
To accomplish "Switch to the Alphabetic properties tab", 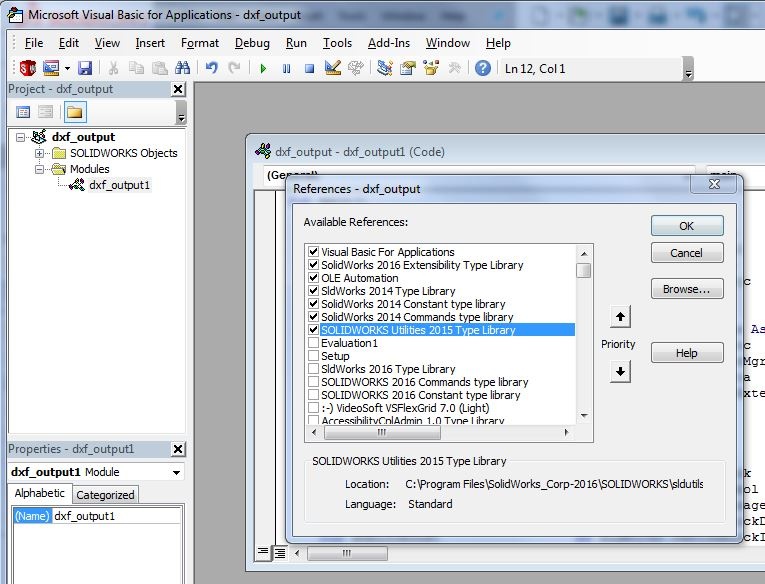I will (40, 493).
